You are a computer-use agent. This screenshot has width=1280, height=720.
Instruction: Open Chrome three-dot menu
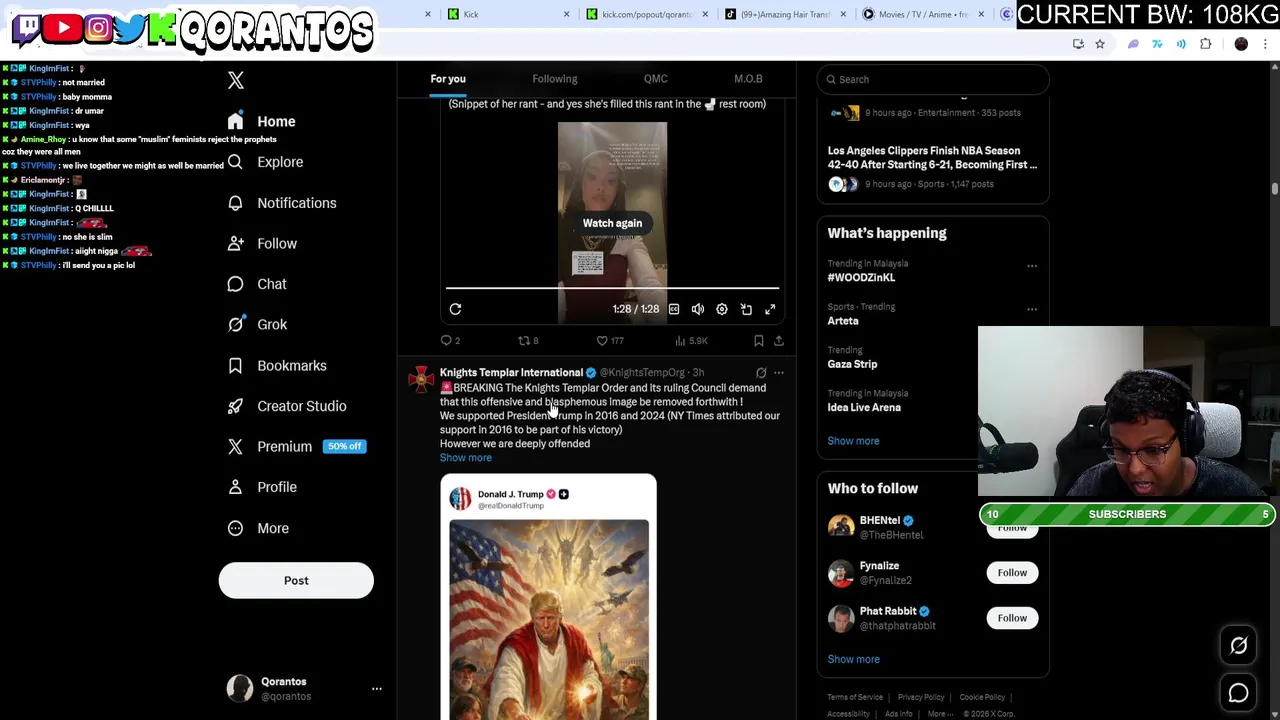coord(1265,44)
